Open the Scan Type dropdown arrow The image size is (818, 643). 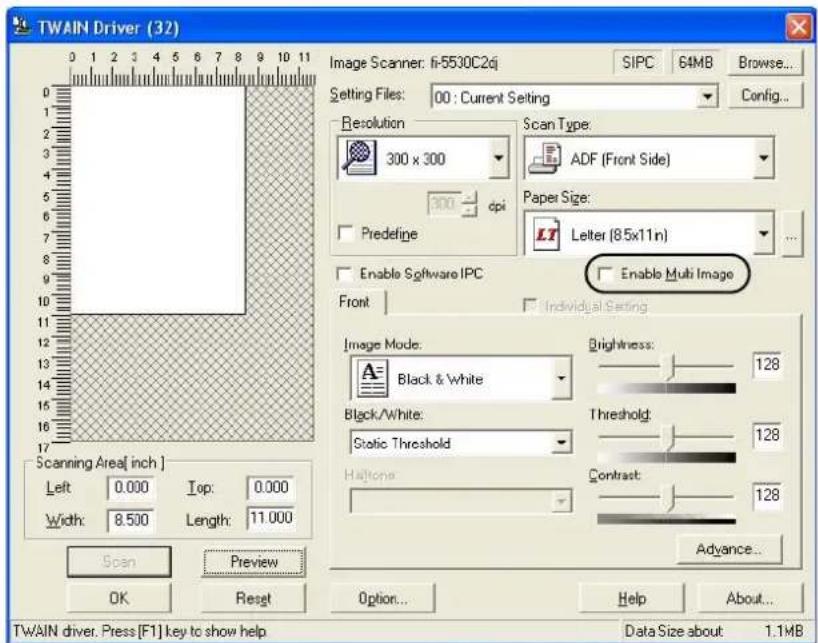pos(763,158)
